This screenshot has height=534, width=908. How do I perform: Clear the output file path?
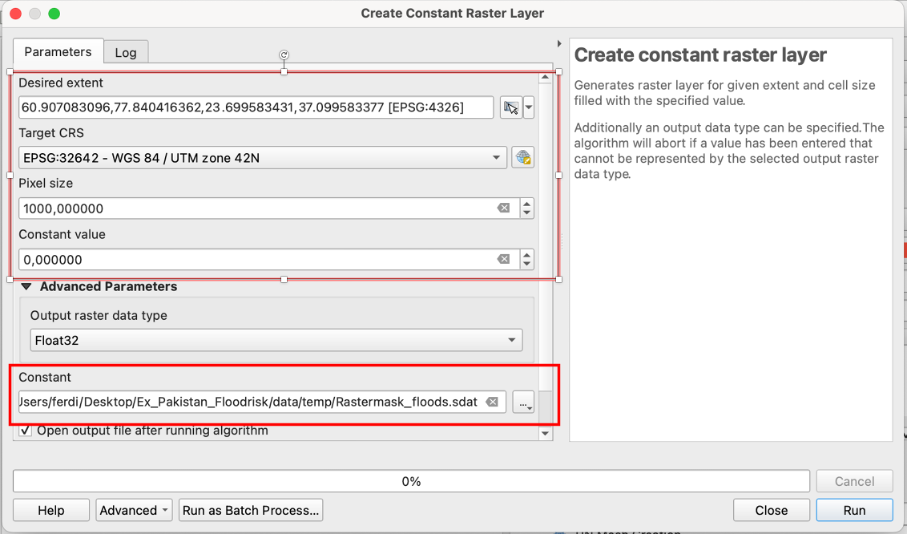[x=492, y=402]
